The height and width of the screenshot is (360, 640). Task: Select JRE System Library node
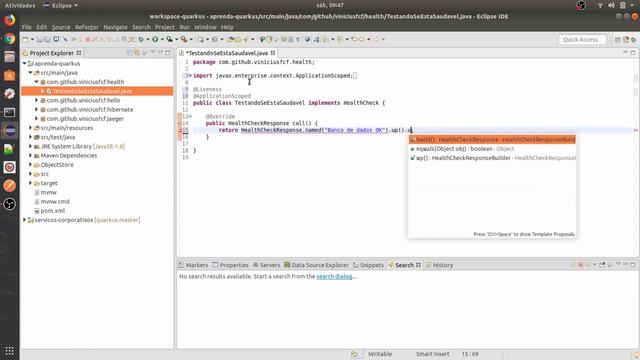[x=79, y=146]
